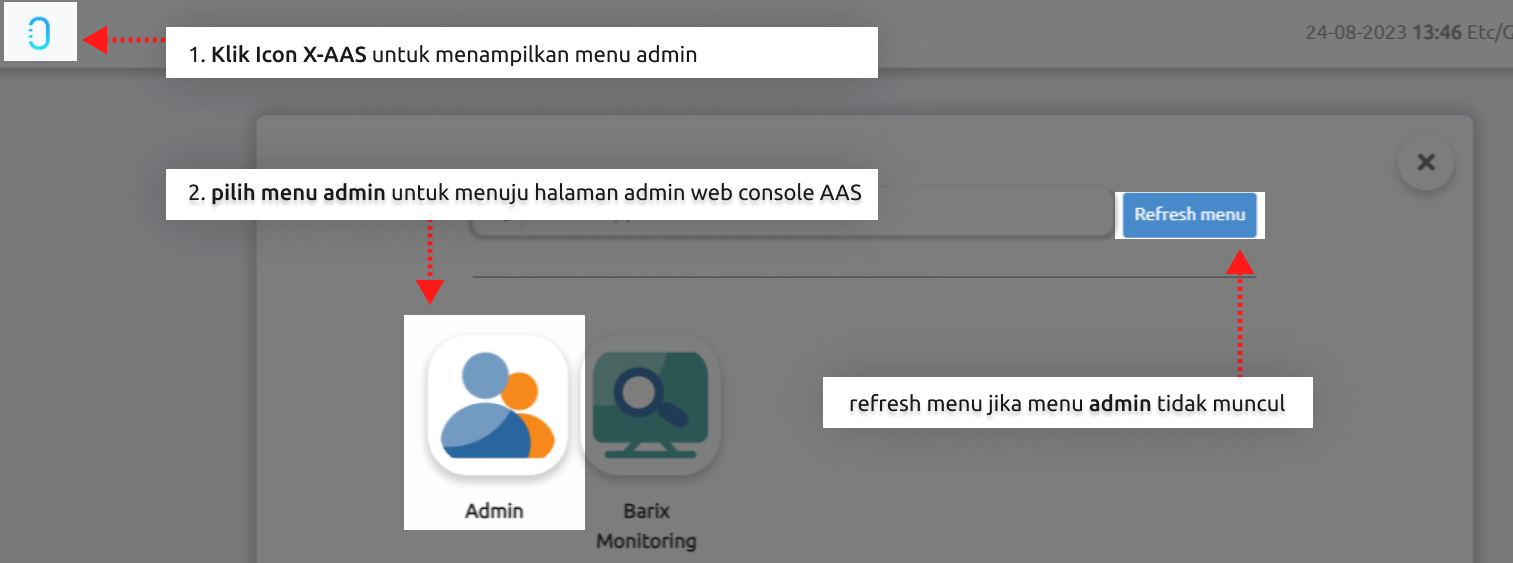Click the "Admin" text label under the icon
The image size is (1513, 563).
point(494,511)
